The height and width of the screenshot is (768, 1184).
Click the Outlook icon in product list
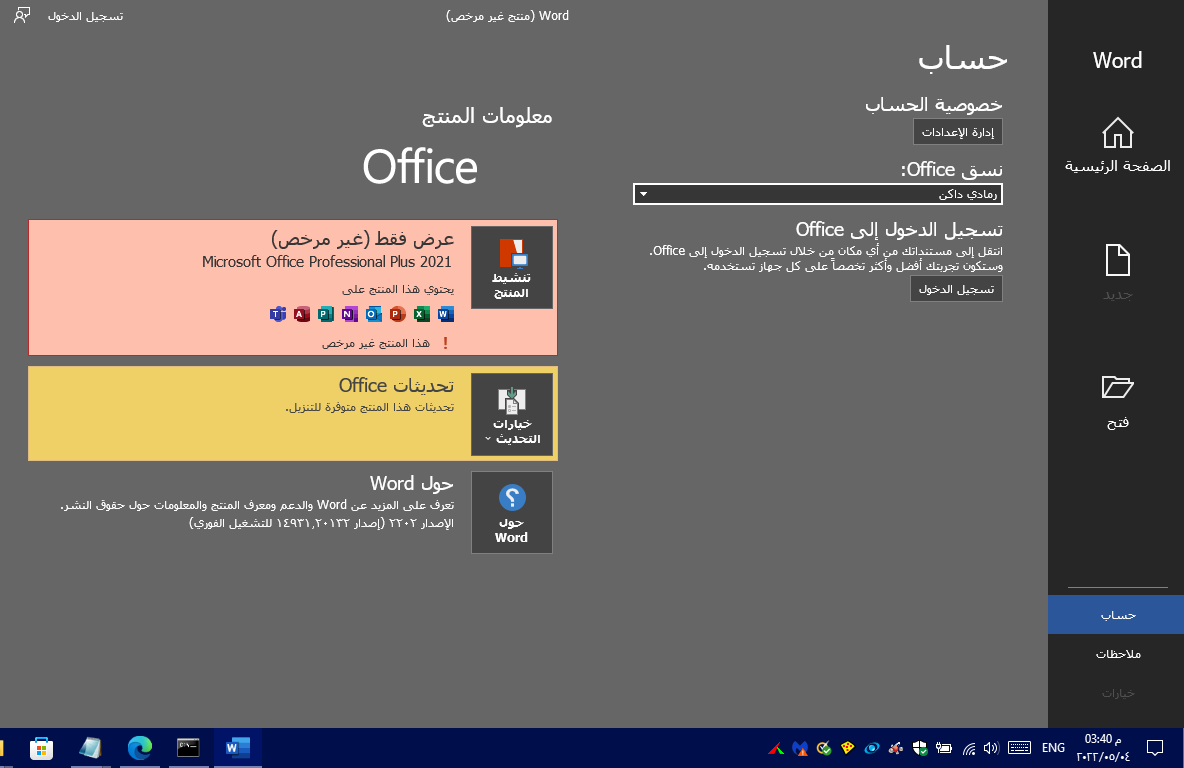[374, 314]
